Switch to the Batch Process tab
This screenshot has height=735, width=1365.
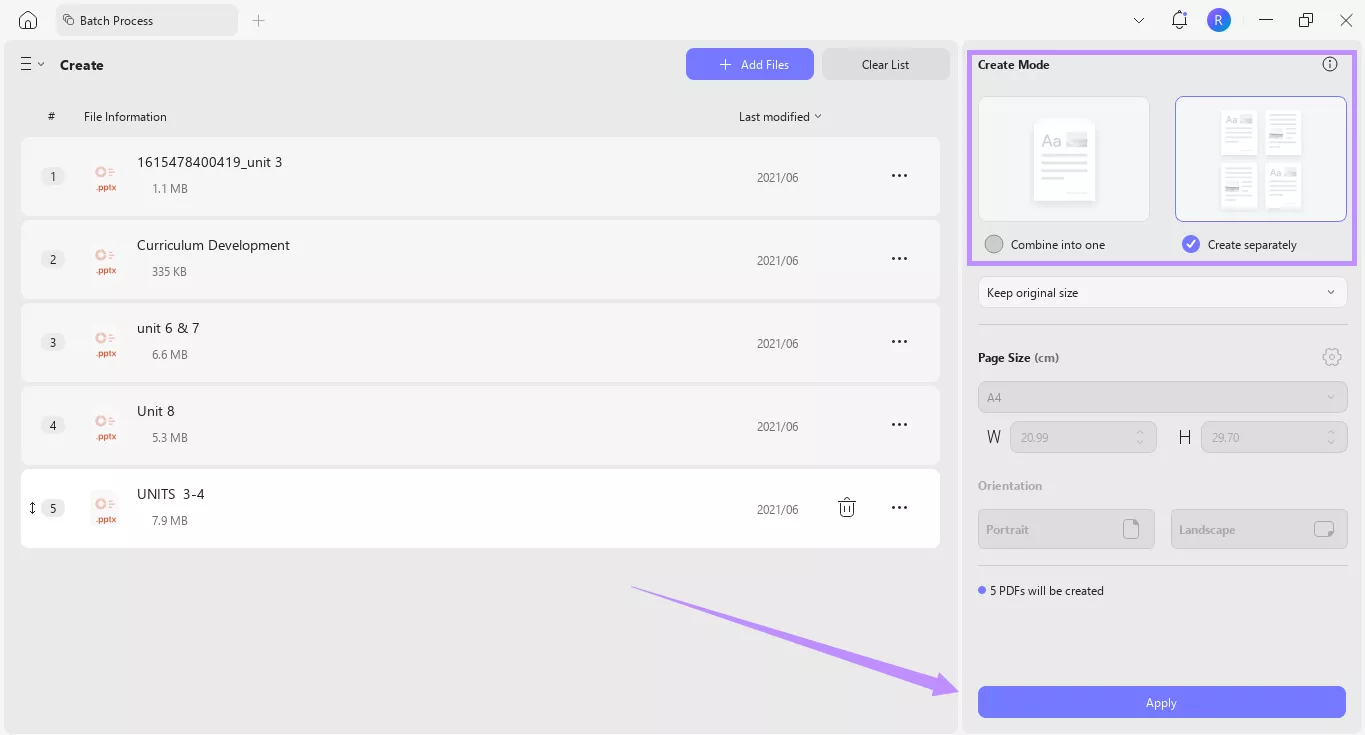(x=146, y=19)
